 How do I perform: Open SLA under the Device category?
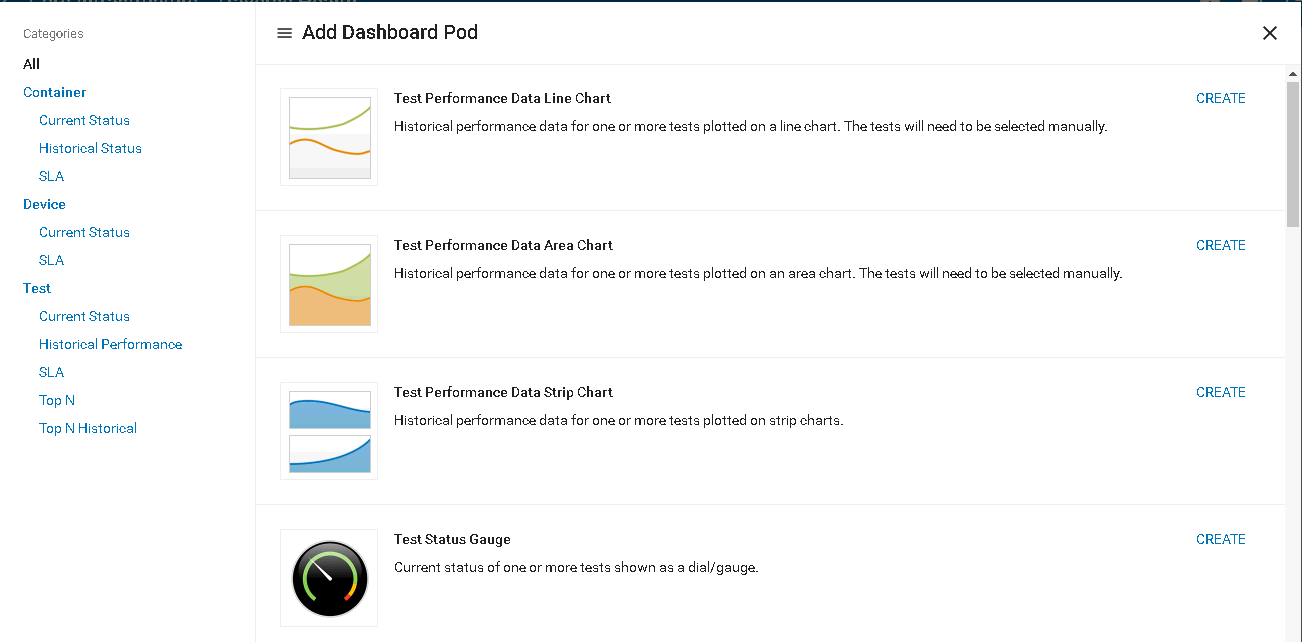(x=51, y=260)
